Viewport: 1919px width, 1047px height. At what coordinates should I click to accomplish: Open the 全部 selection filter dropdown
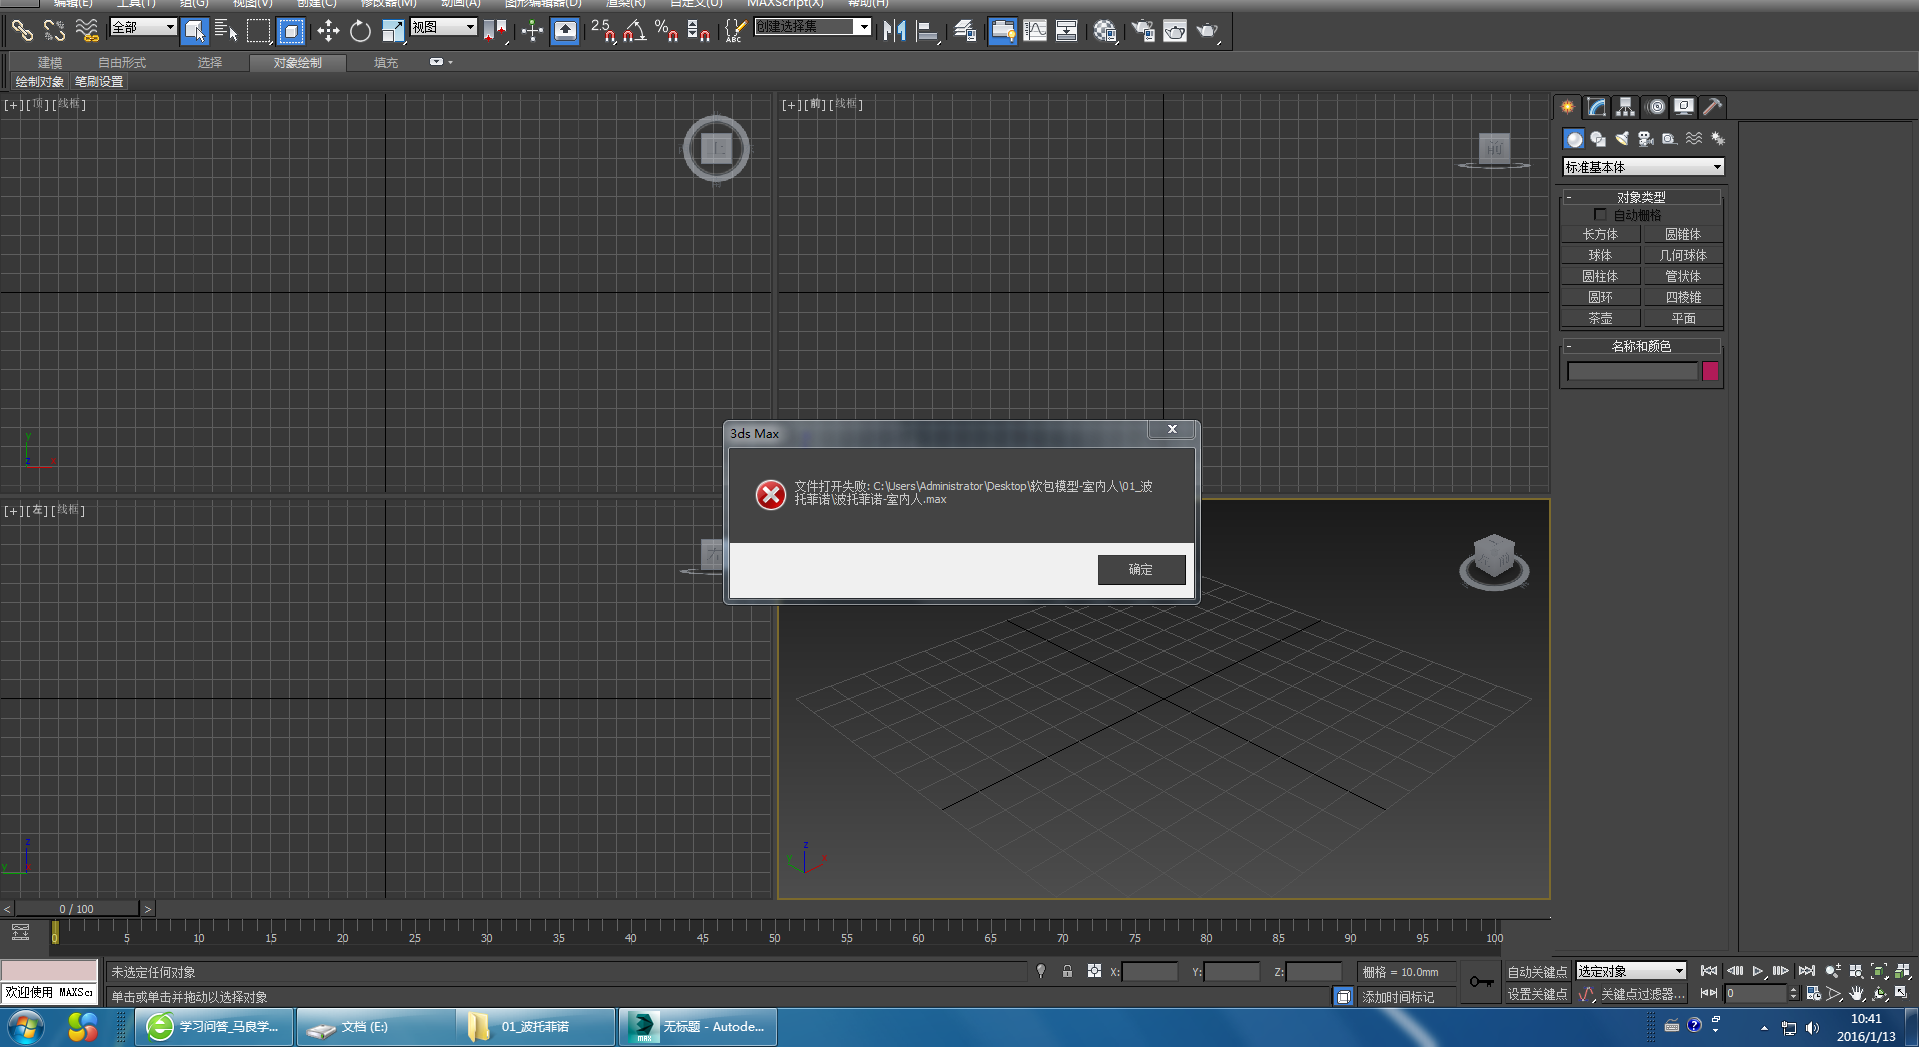143,27
